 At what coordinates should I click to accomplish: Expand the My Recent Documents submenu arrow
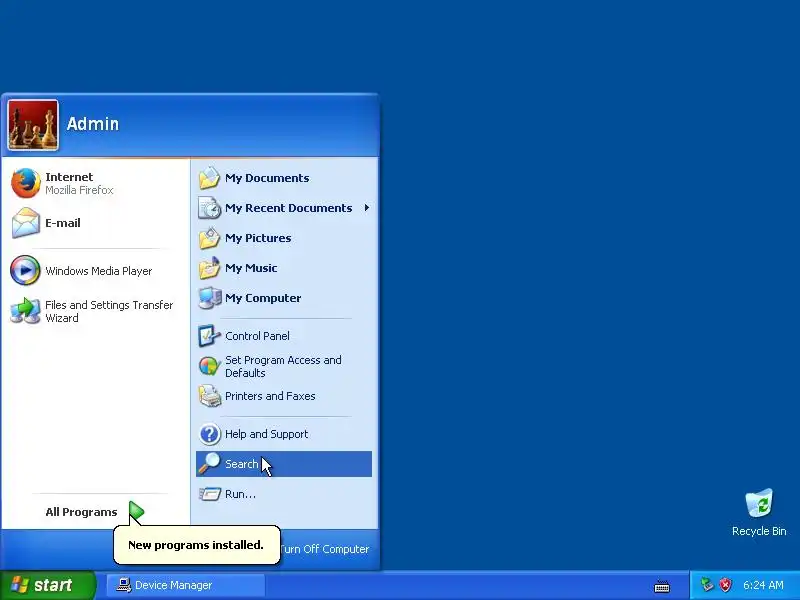[366, 208]
